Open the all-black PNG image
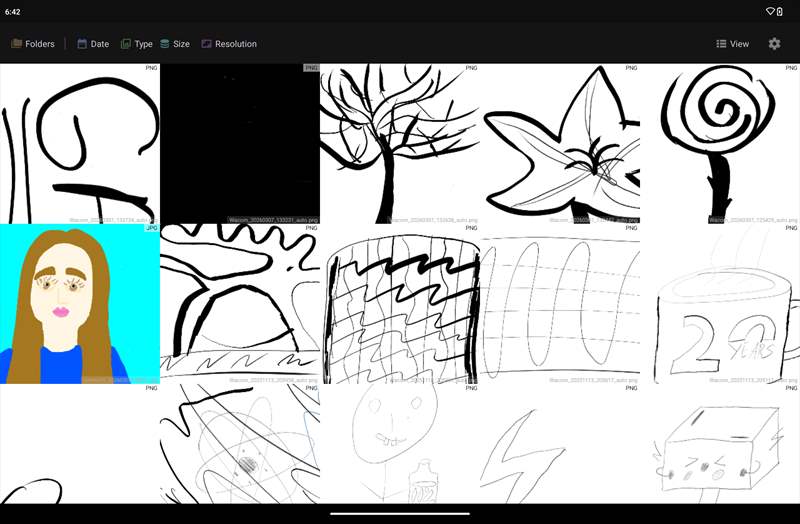 click(x=240, y=144)
